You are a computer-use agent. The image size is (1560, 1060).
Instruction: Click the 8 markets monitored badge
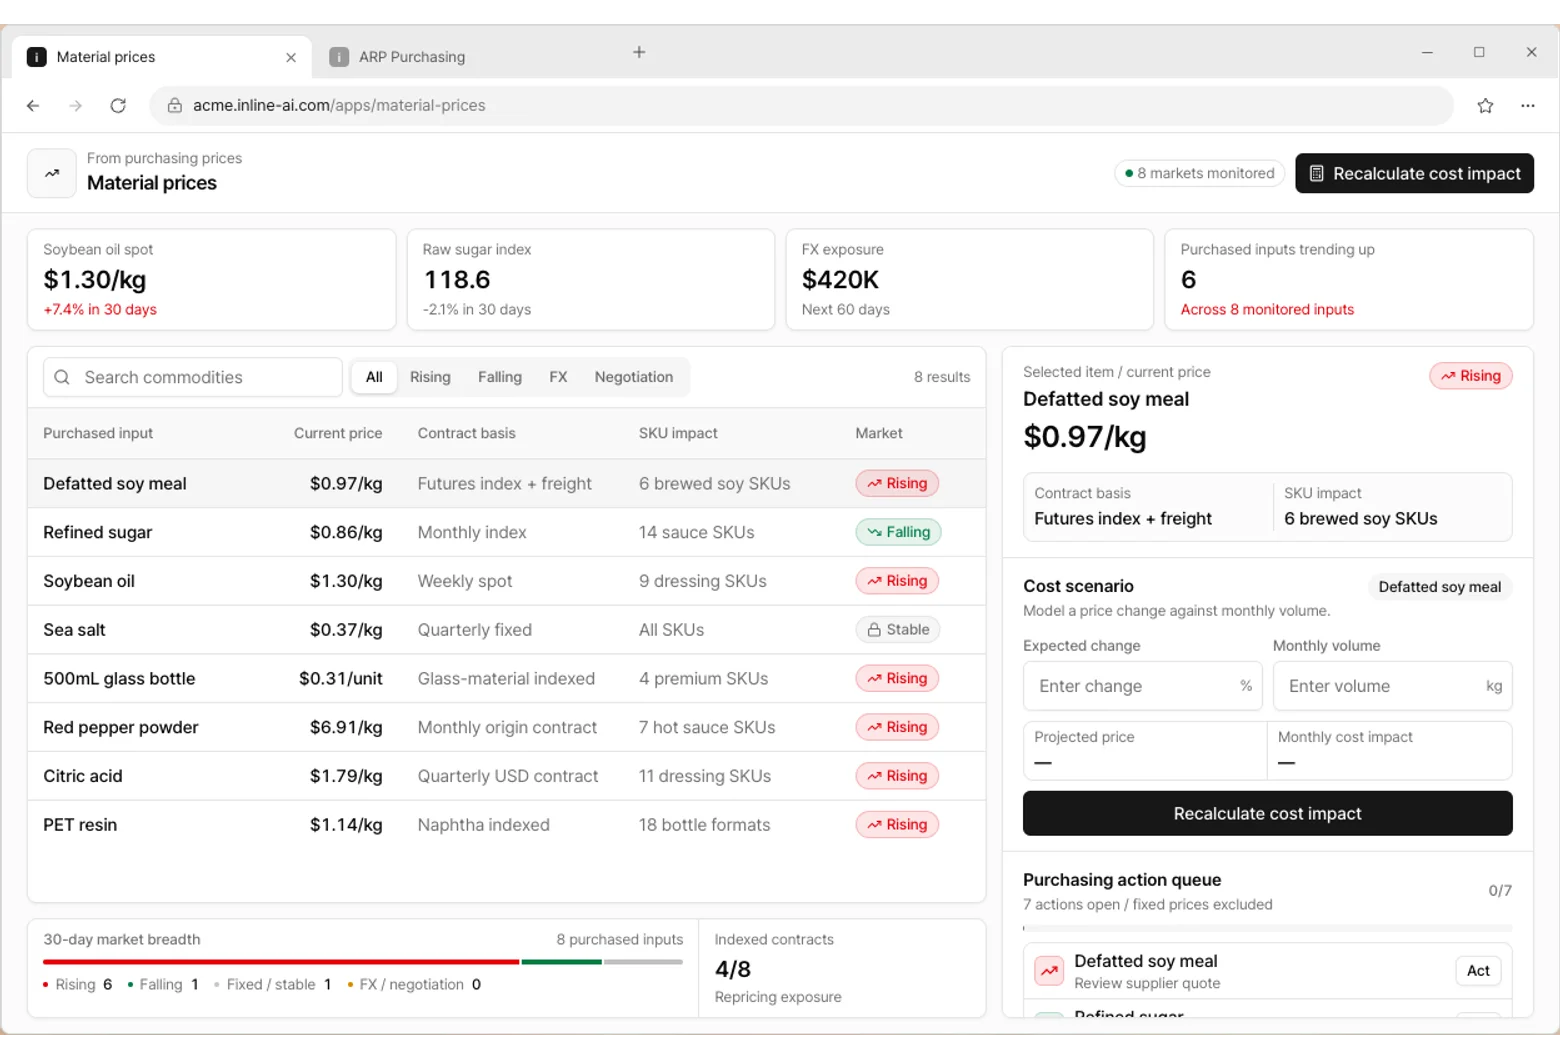[x=1200, y=173]
